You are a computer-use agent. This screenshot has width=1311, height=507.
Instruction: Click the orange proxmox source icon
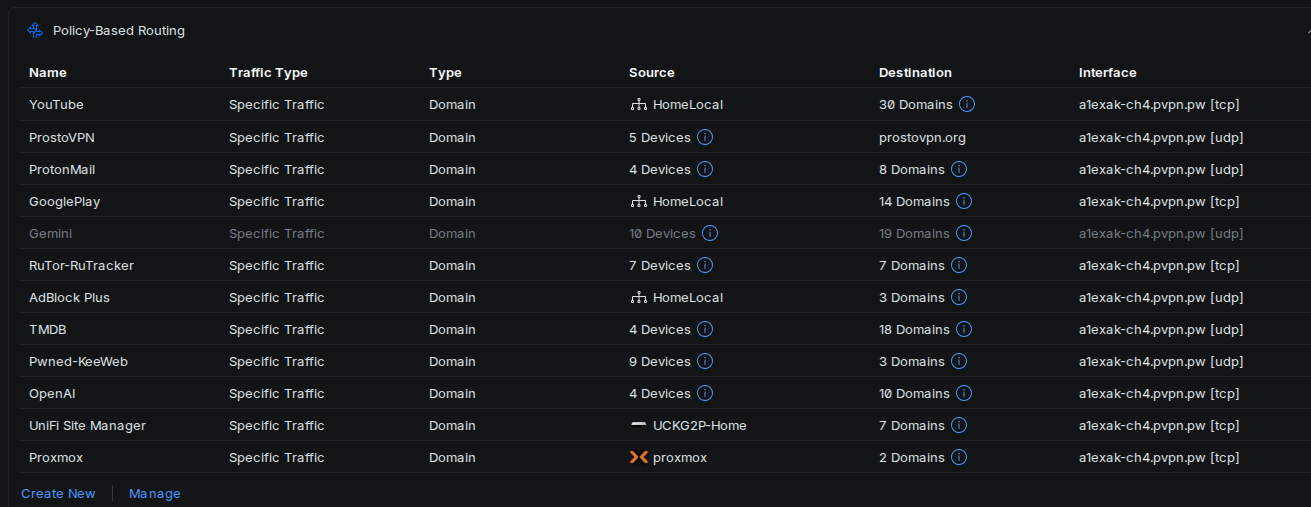click(x=638, y=457)
